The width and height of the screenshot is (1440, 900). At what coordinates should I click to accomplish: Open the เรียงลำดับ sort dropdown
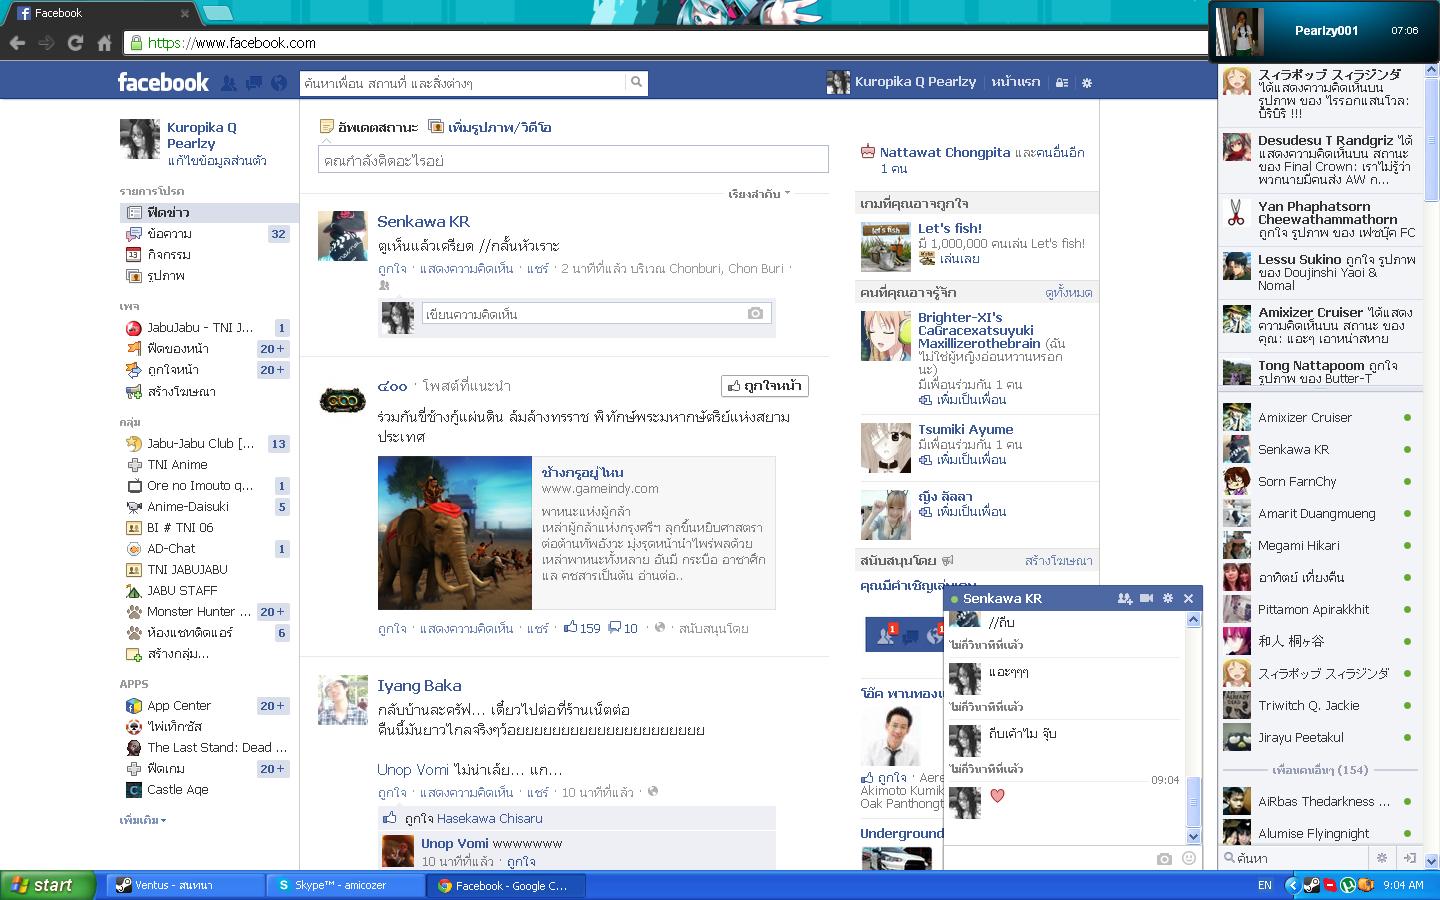pyautogui.click(x=759, y=194)
